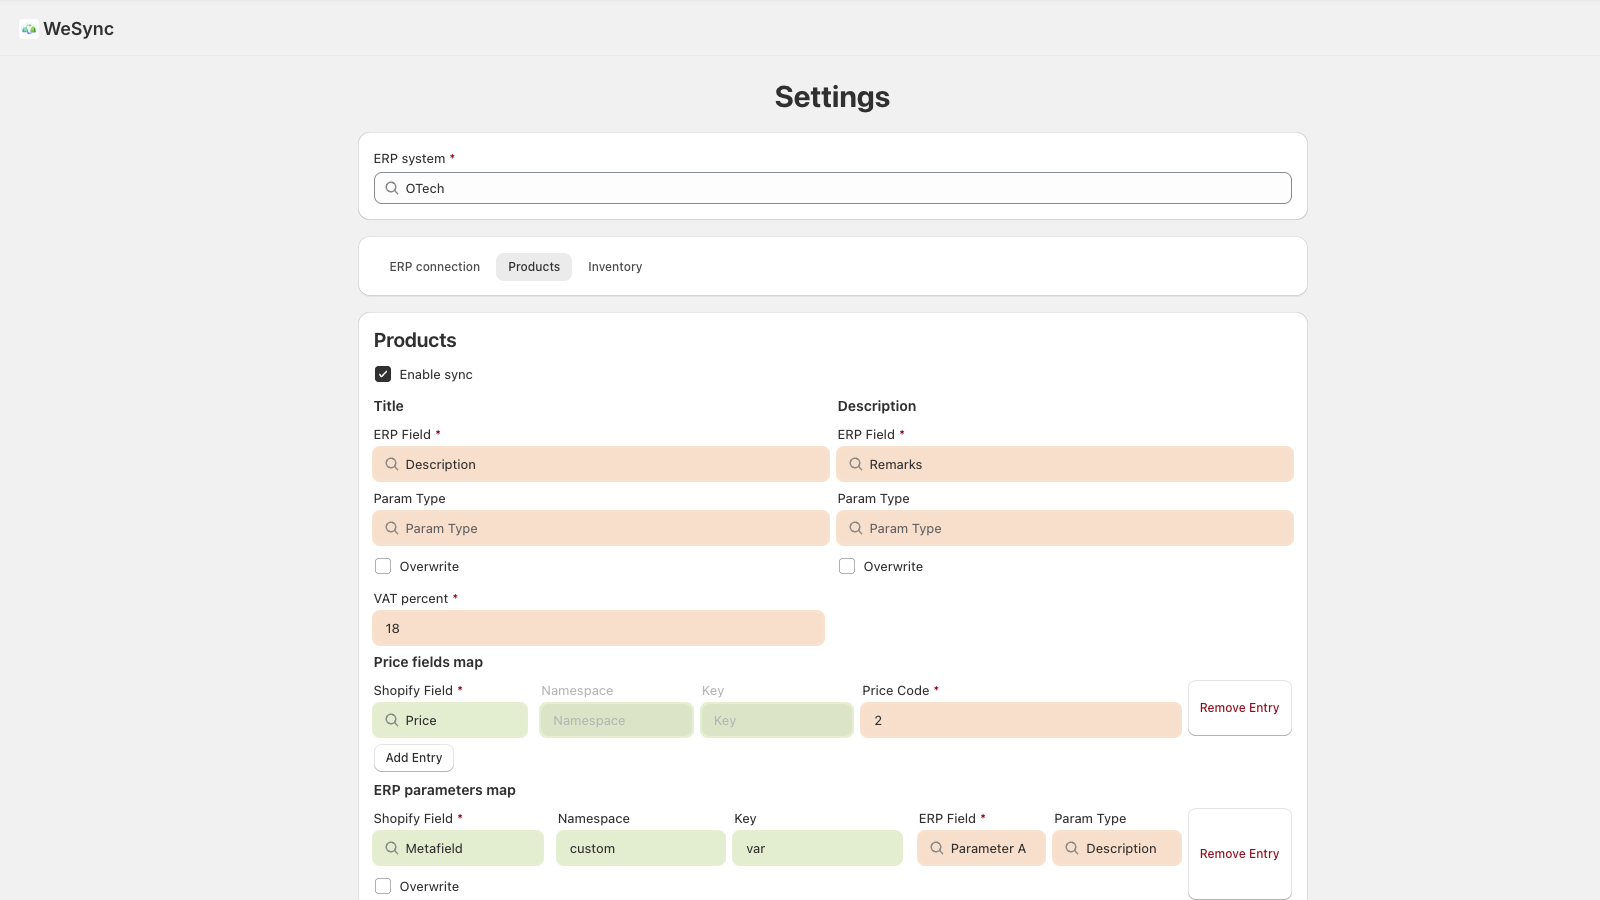Click the magnifier icon in Title Param Type
The height and width of the screenshot is (900, 1600).
click(x=392, y=528)
